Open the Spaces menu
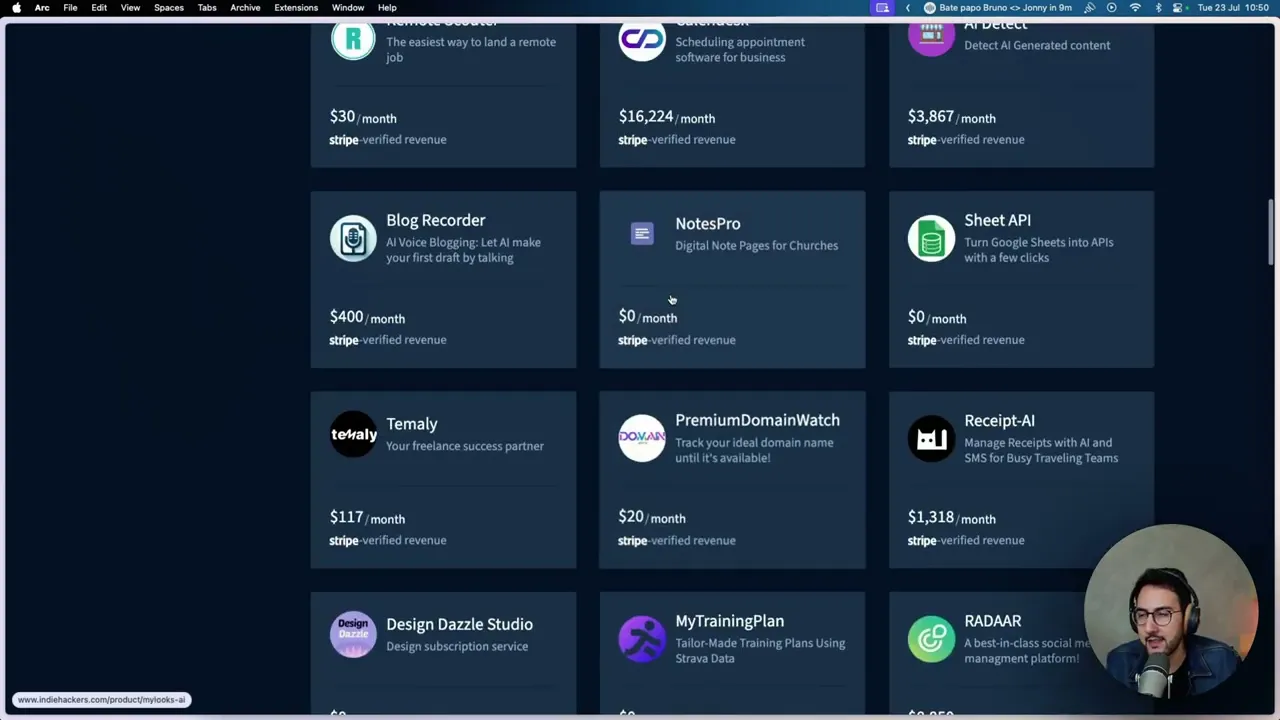The height and width of the screenshot is (720, 1280). click(x=168, y=8)
